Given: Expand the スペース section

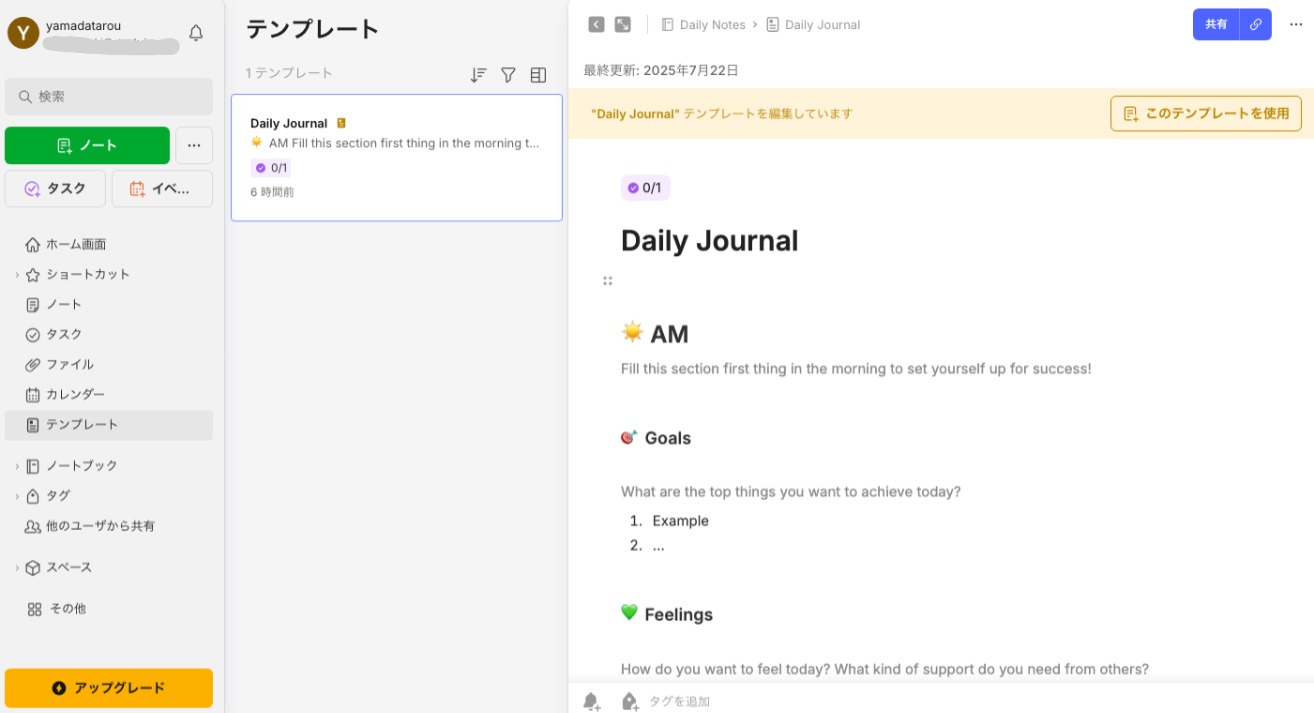Looking at the screenshot, I should pos(16,567).
